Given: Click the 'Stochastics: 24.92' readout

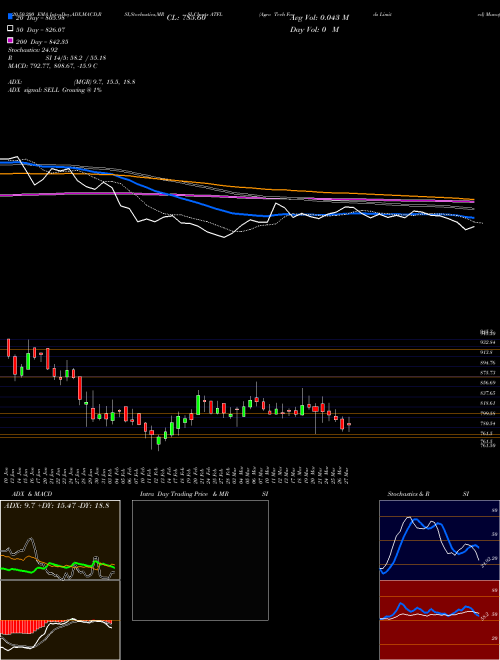Looking at the screenshot, I should (33, 50).
